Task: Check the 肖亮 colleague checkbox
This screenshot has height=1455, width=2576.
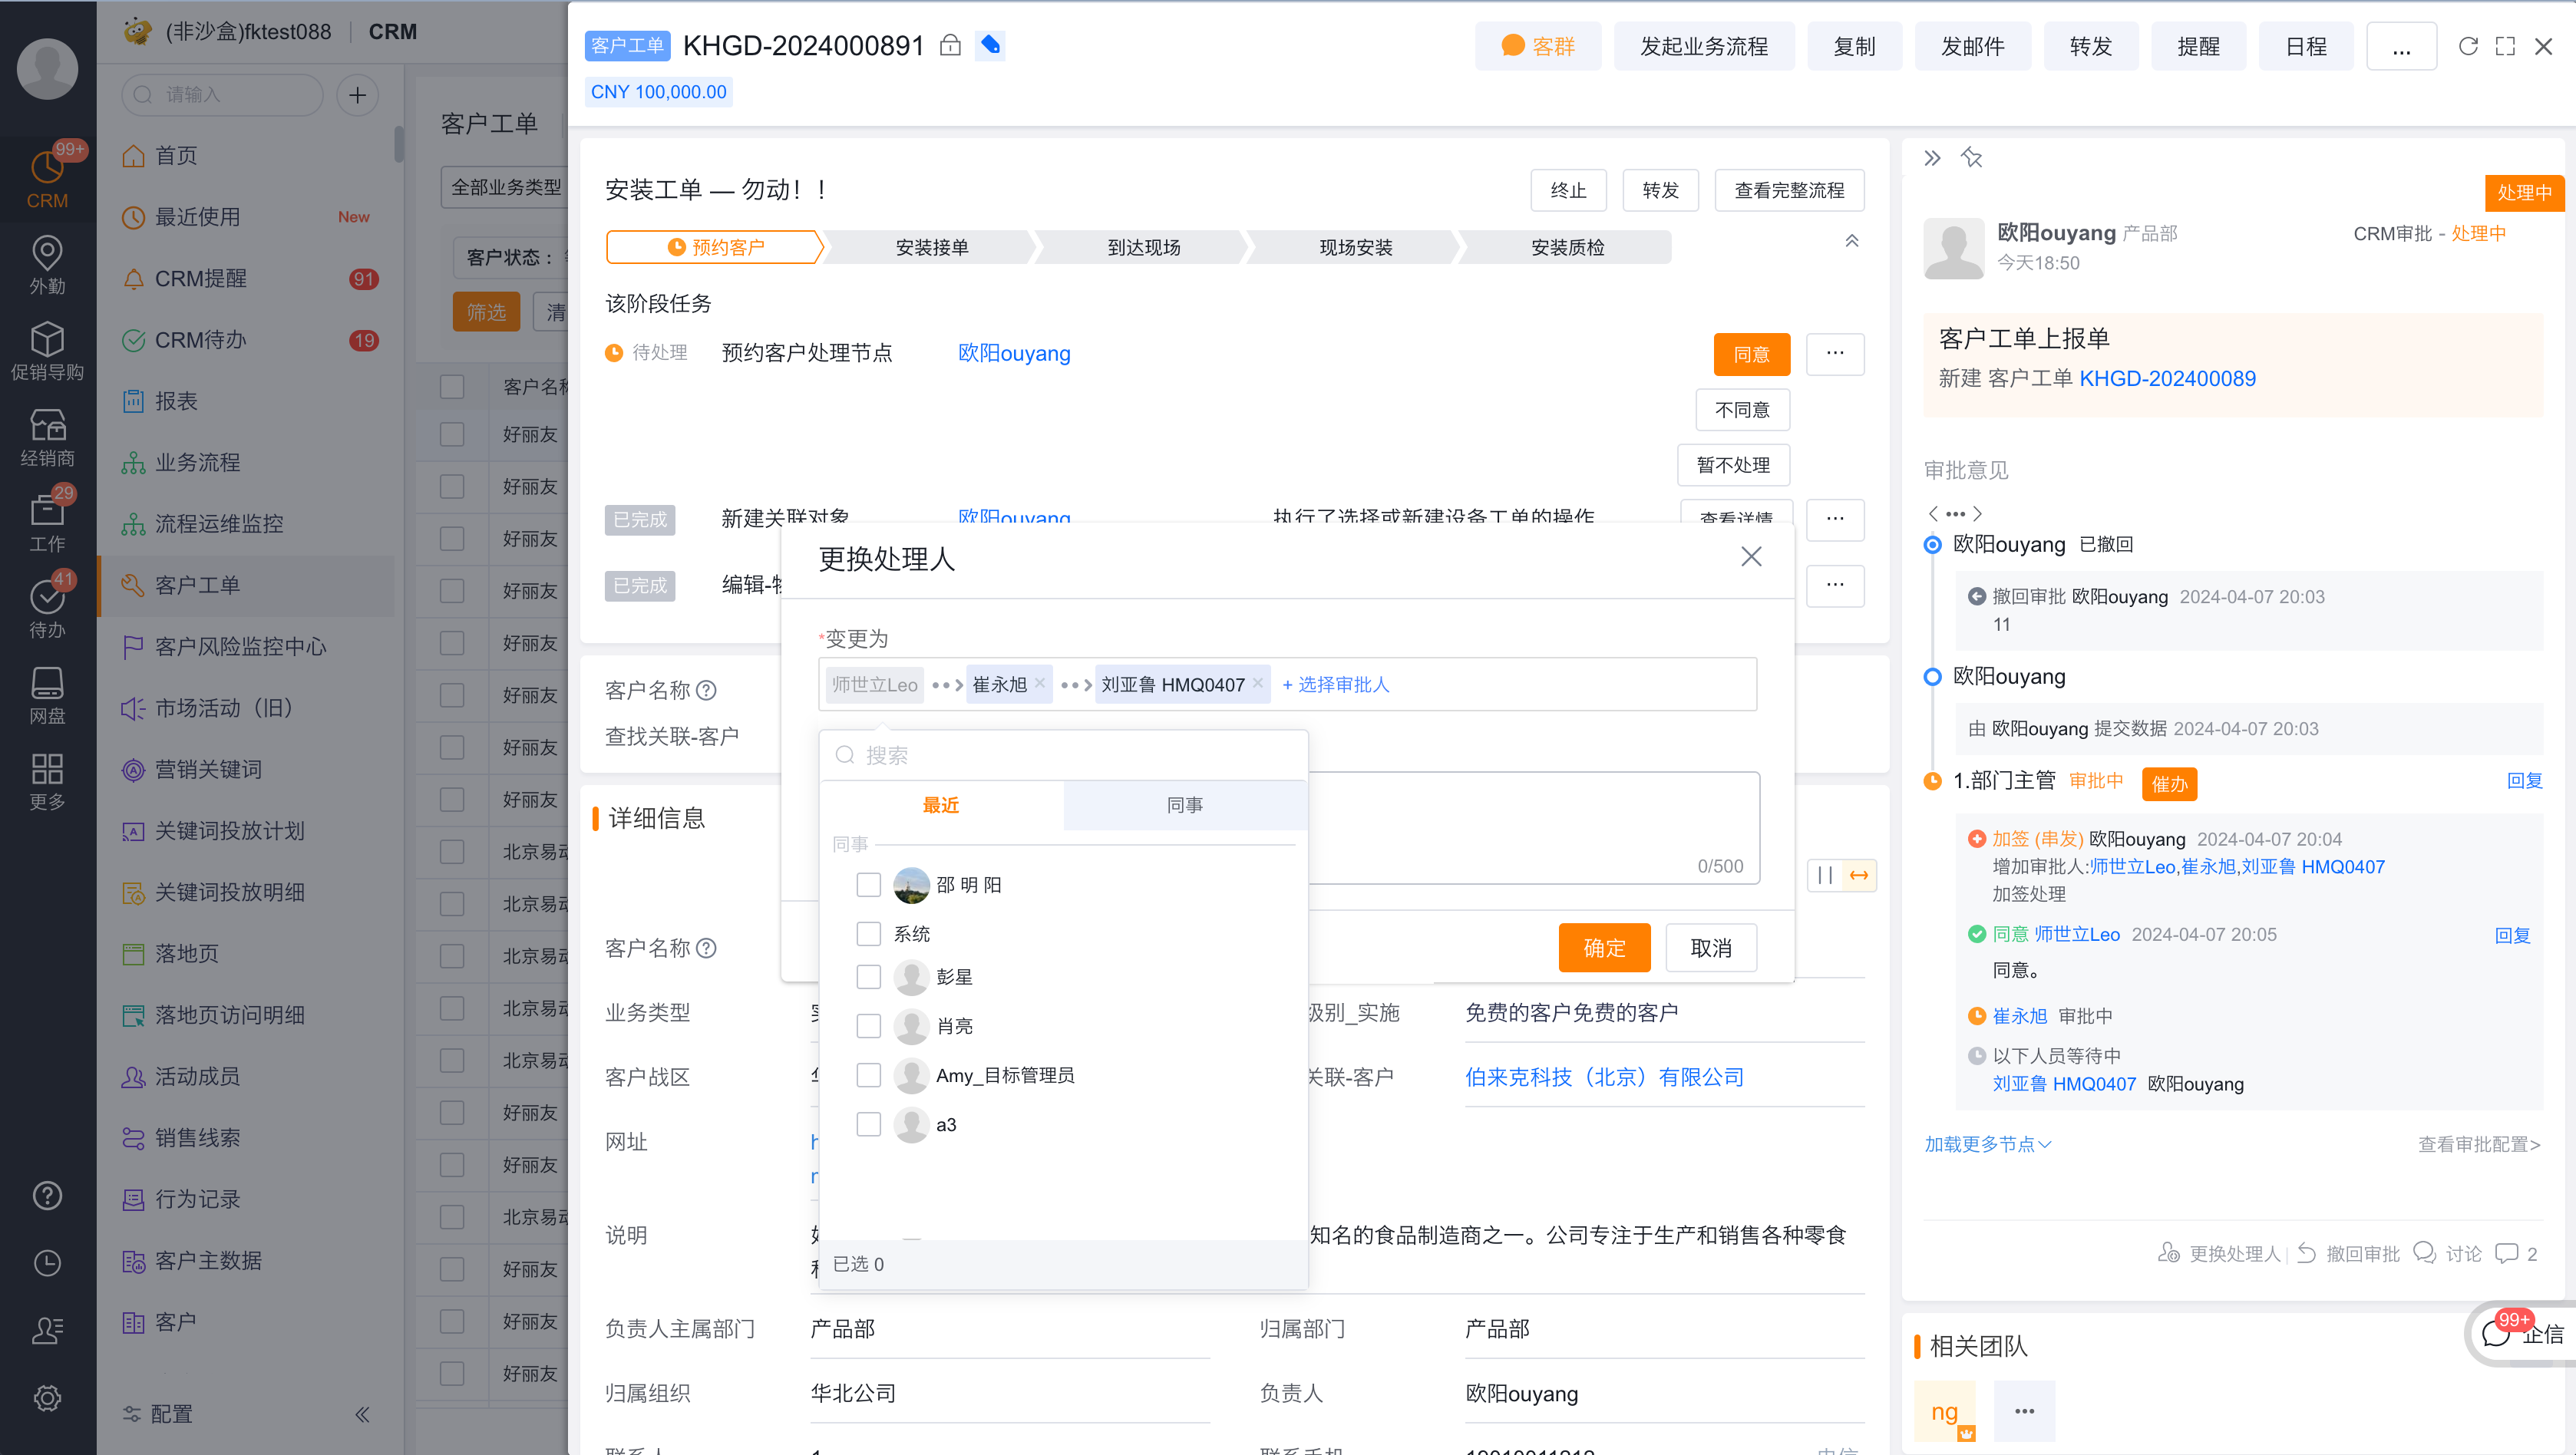Action: pyautogui.click(x=869, y=1025)
